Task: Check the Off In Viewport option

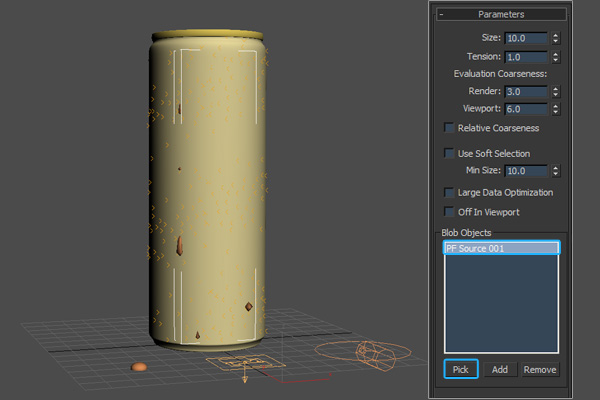Action: coord(449,212)
